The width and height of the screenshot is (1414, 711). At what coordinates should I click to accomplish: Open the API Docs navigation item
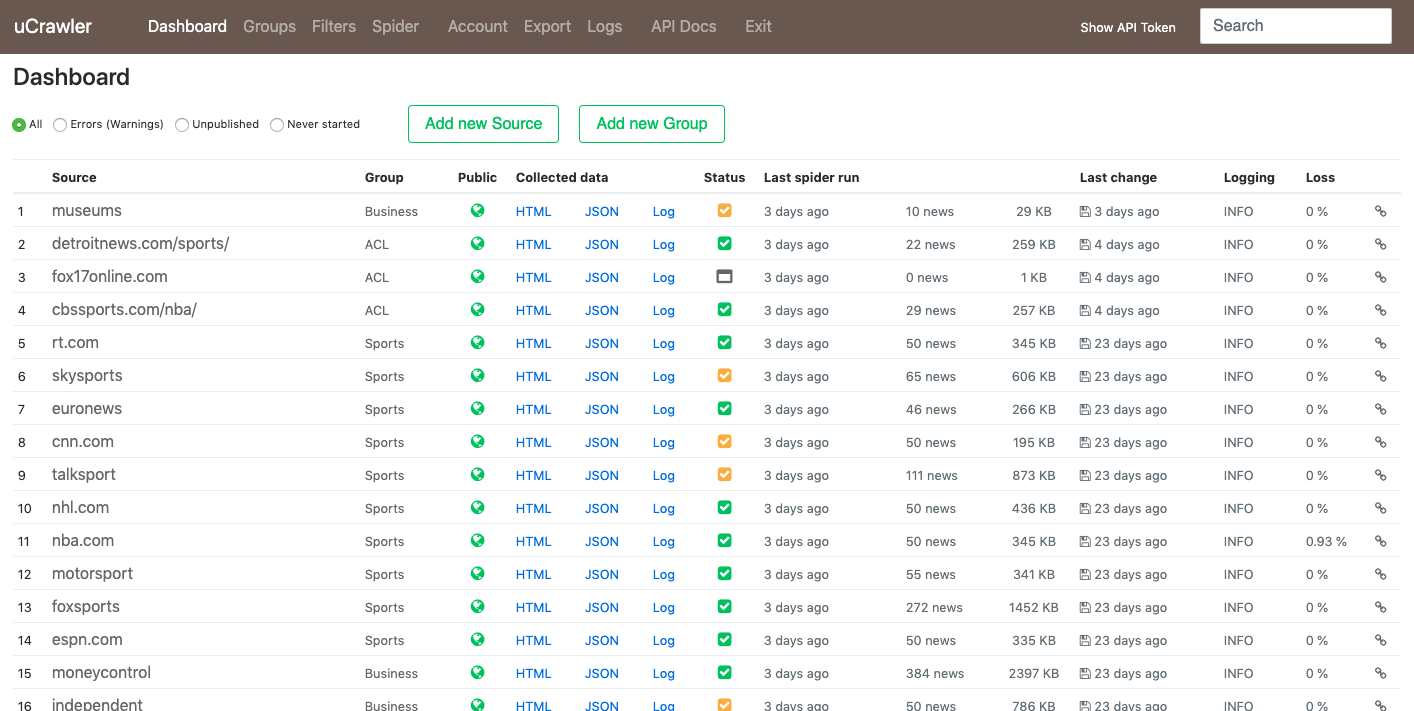click(x=684, y=27)
